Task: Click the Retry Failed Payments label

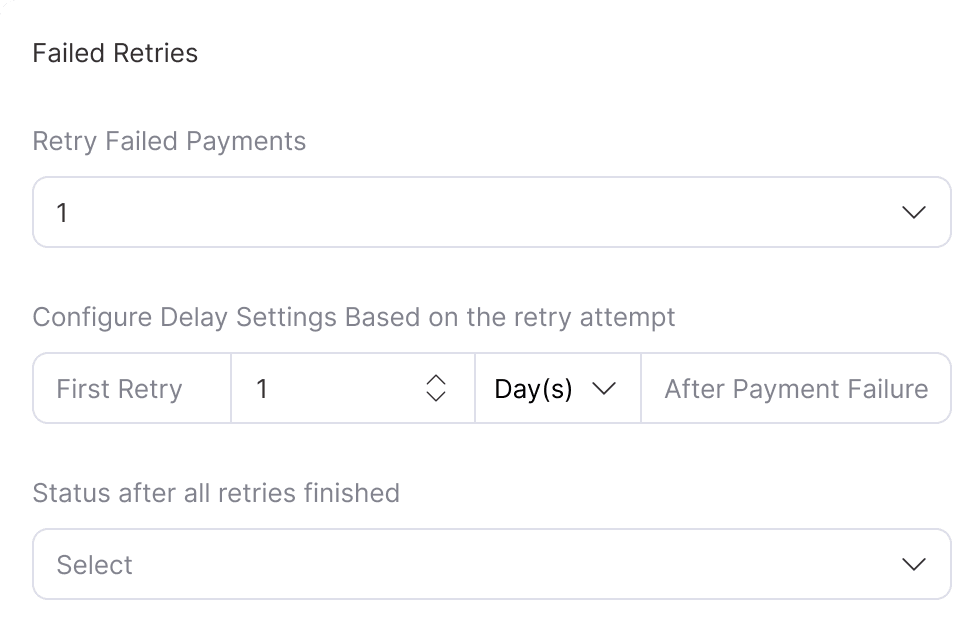Action: pyautogui.click(x=169, y=141)
